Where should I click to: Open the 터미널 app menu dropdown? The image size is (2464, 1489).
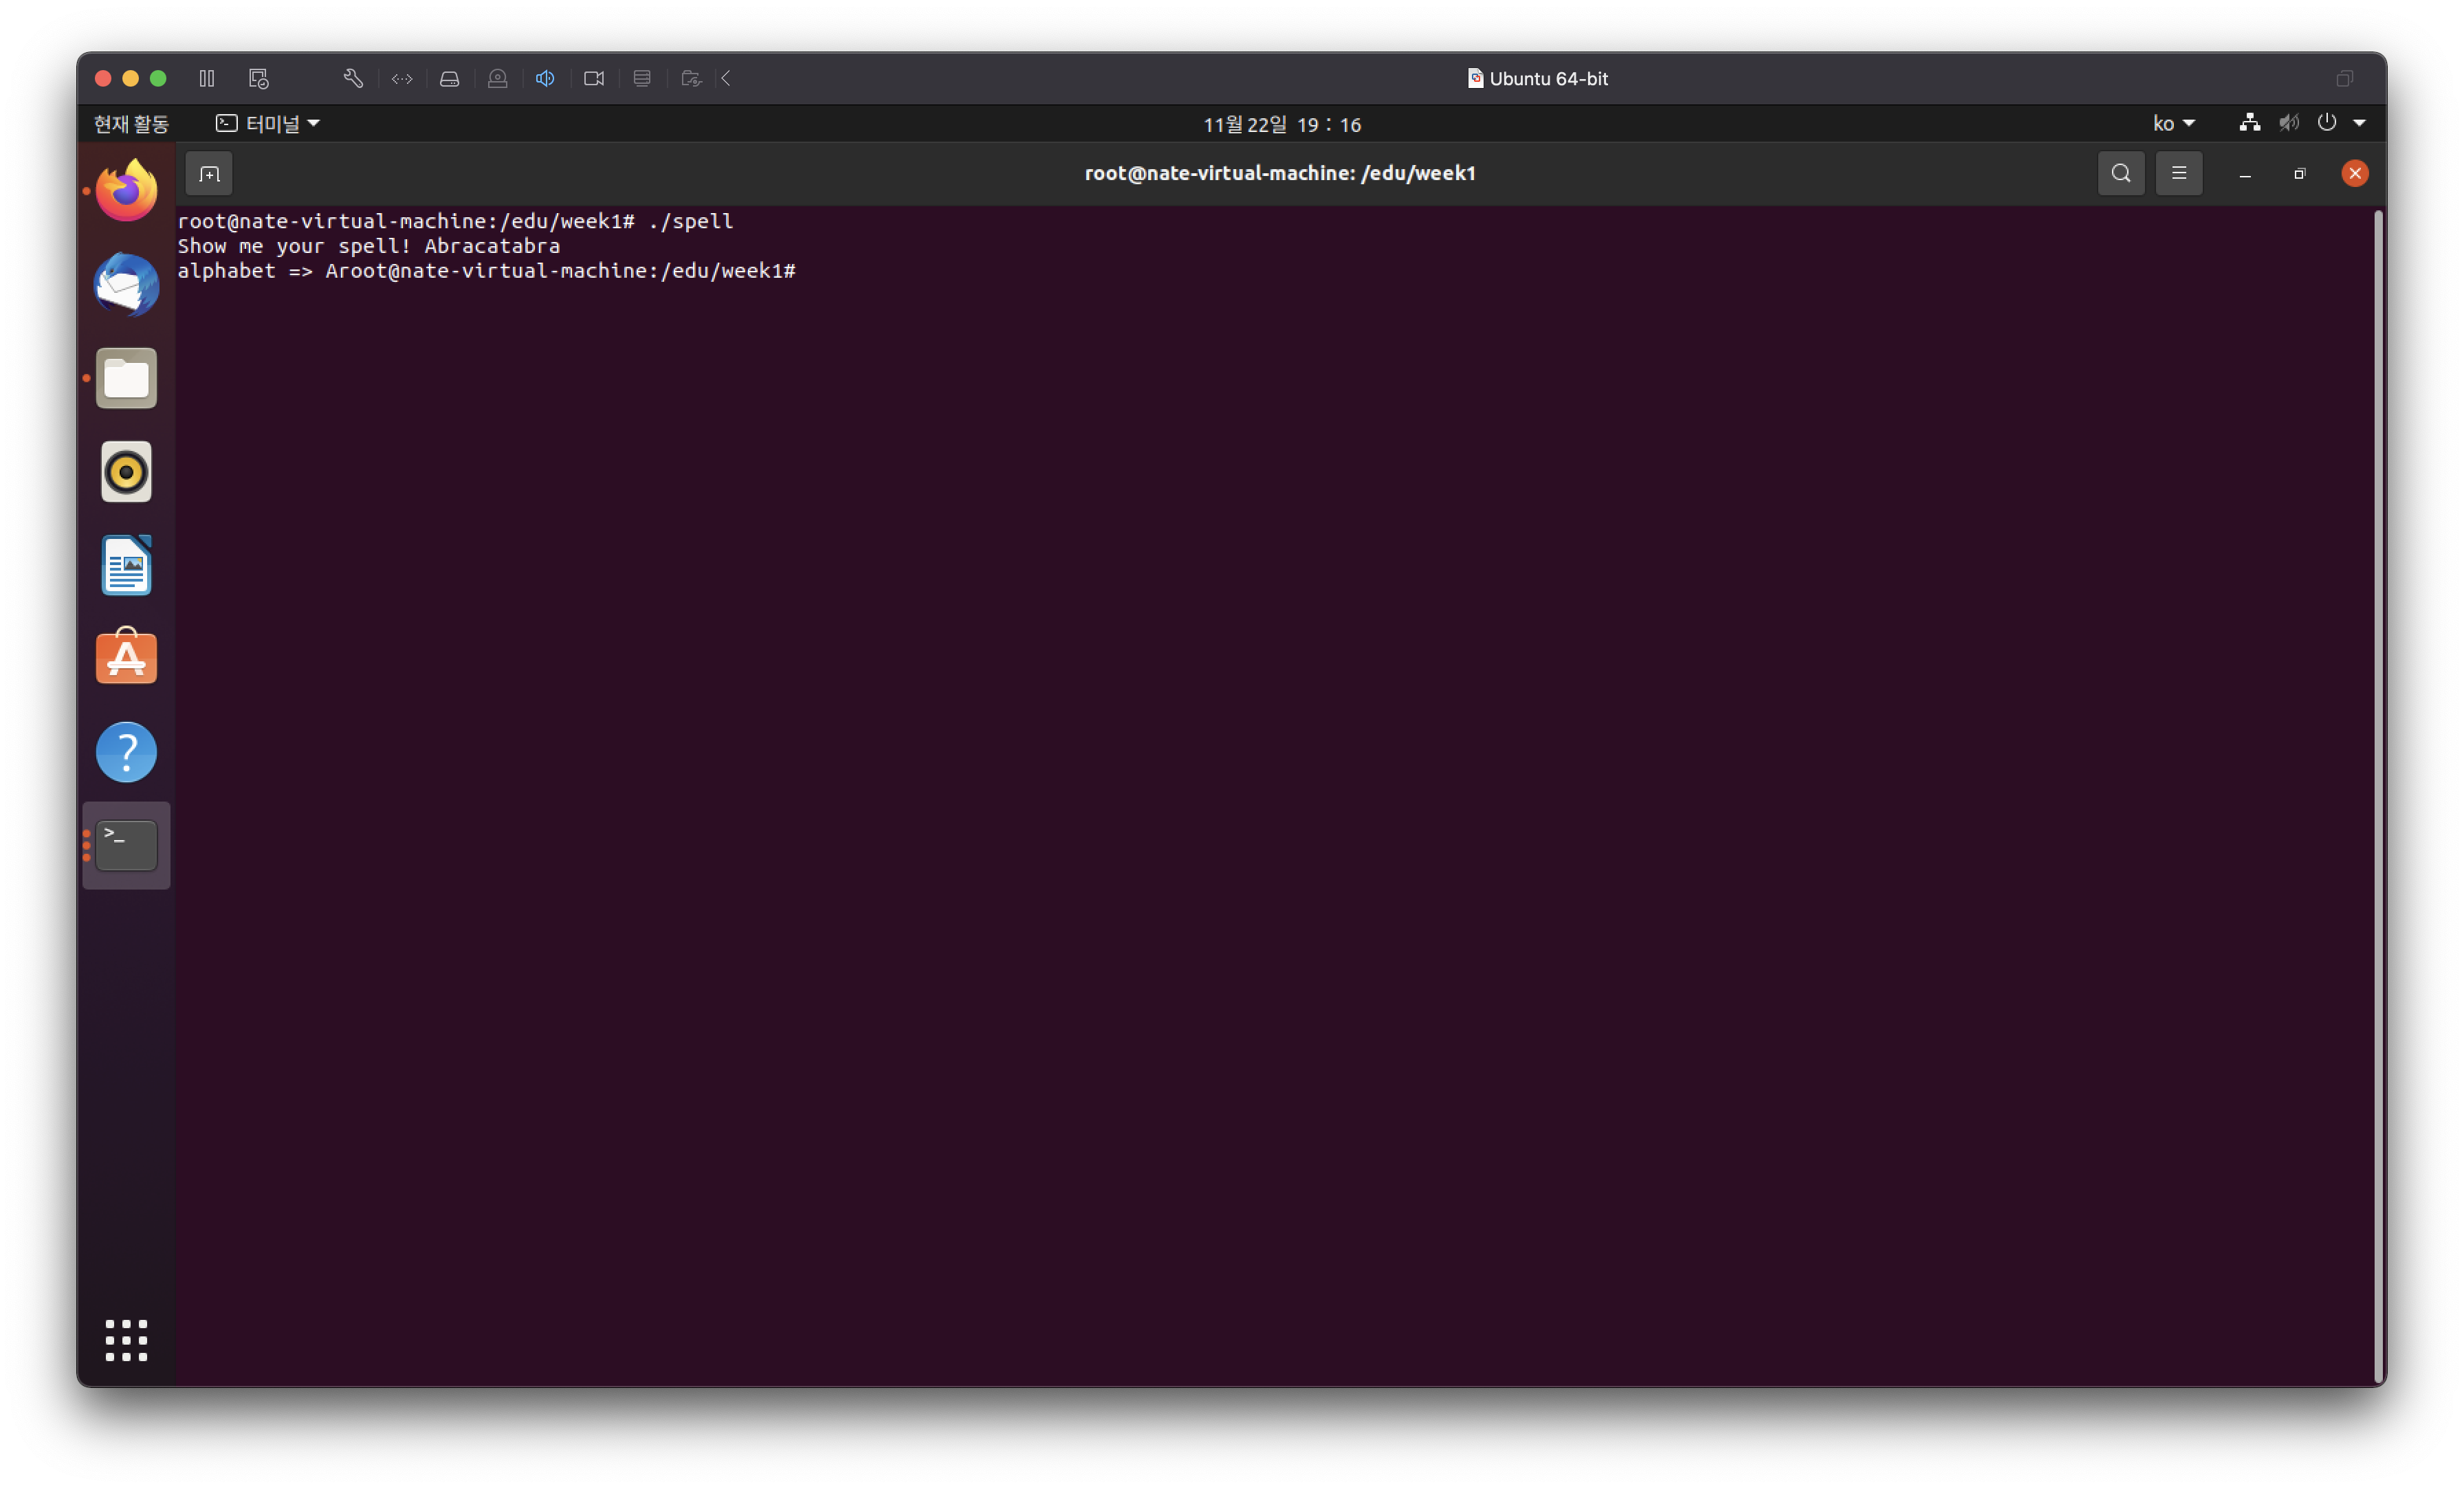[268, 123]
